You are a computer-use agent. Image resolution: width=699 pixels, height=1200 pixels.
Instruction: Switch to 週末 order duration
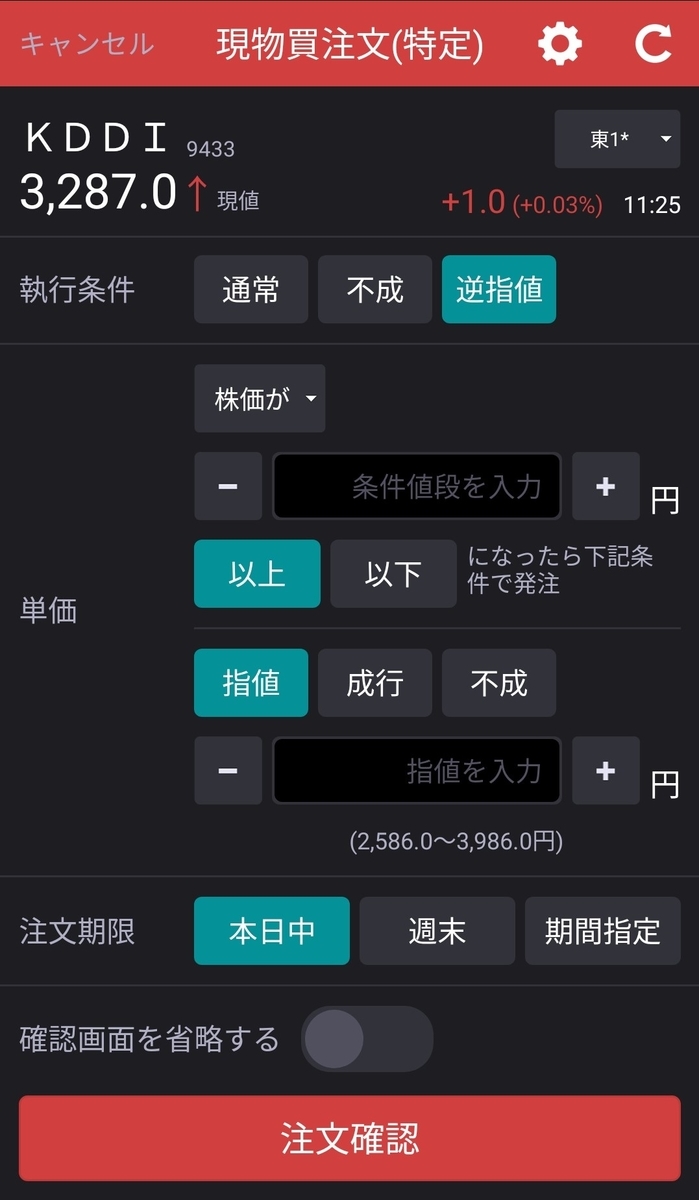[x=437, y=931]
